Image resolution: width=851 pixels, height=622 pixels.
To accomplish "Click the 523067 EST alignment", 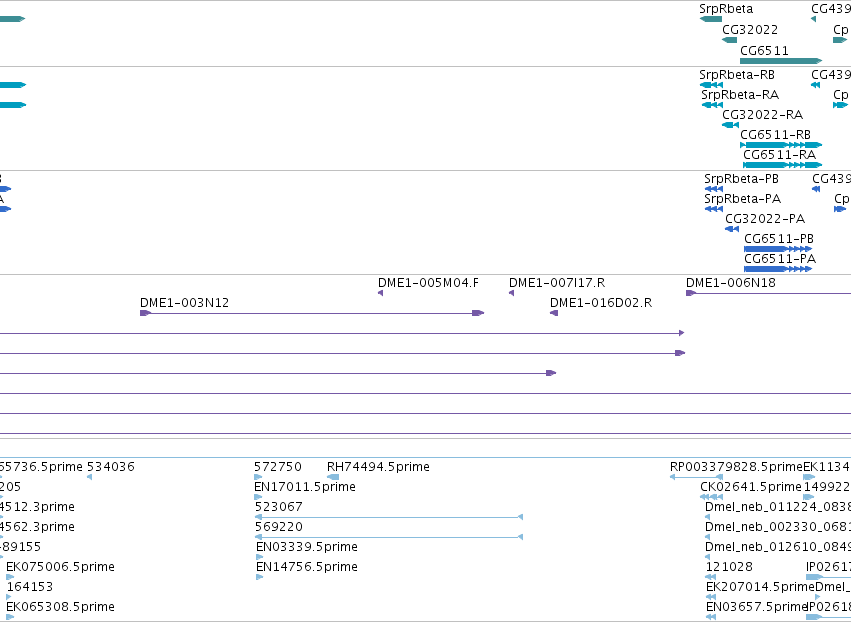I will (389, 517).
